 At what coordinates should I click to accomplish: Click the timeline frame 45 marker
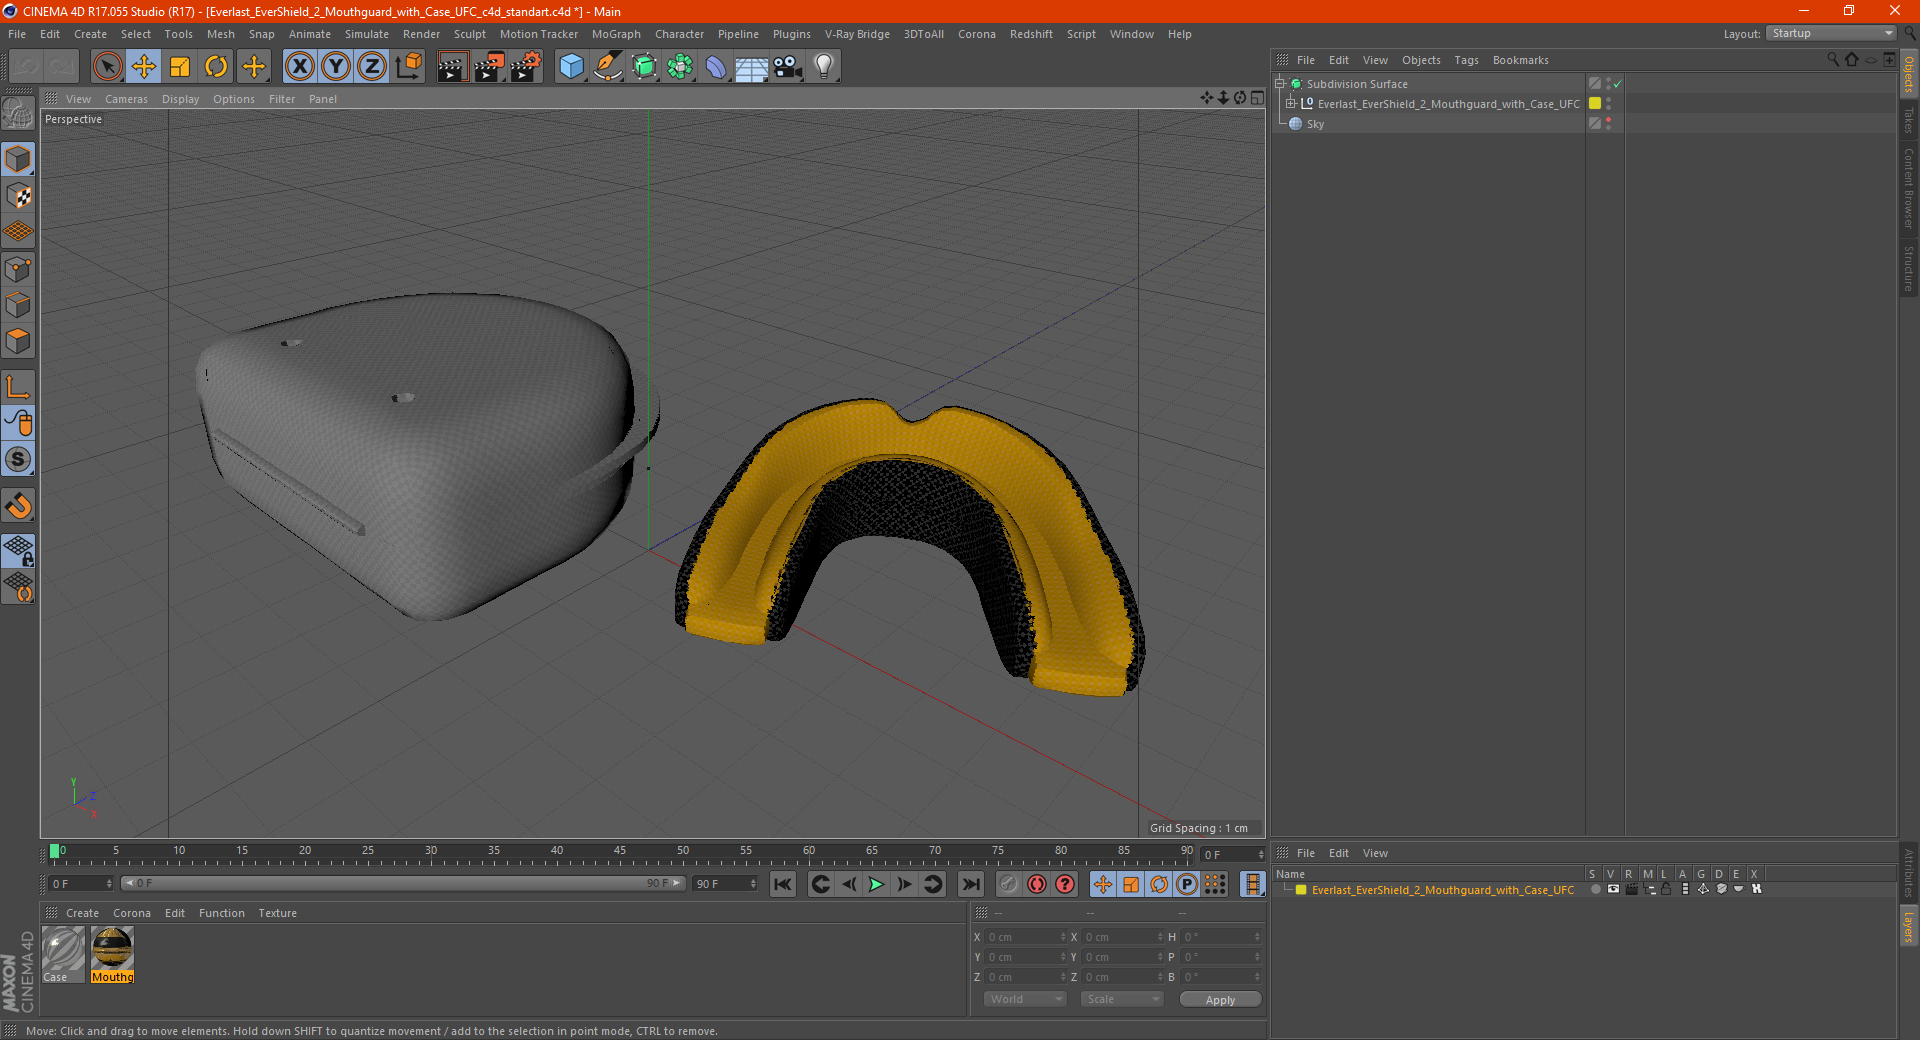[x=620, y=852]
